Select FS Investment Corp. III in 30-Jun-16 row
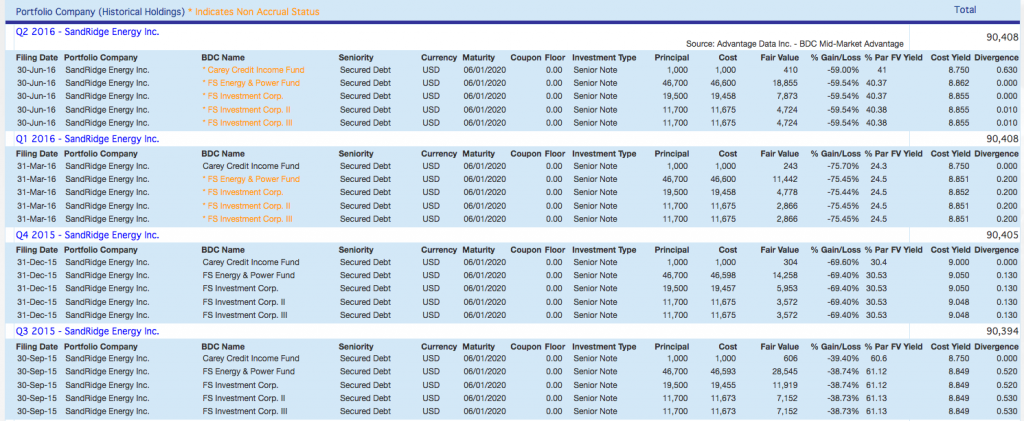 [x=246, y=122]
